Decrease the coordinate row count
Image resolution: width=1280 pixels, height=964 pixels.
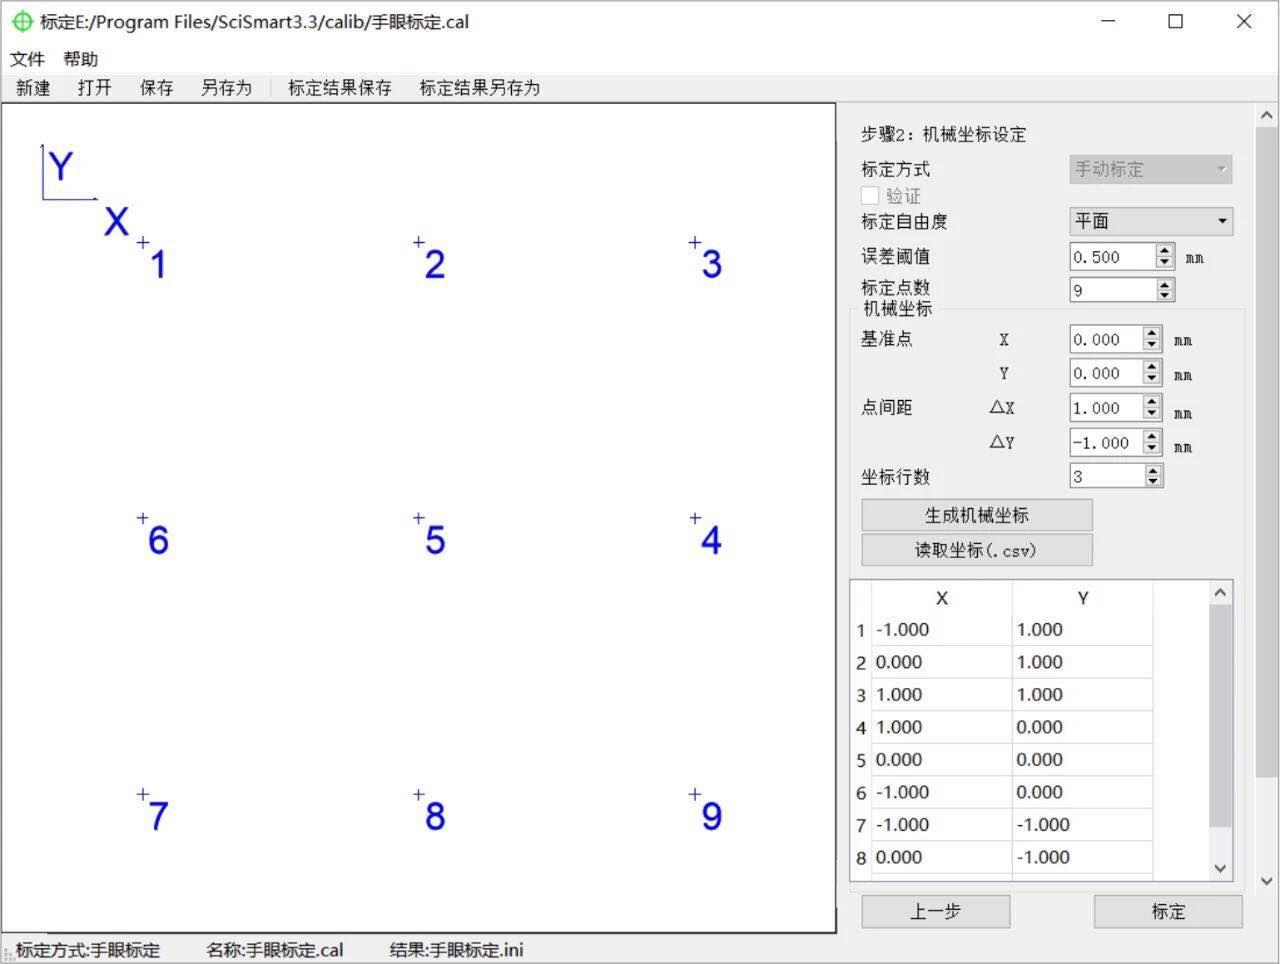(1153, 482)
